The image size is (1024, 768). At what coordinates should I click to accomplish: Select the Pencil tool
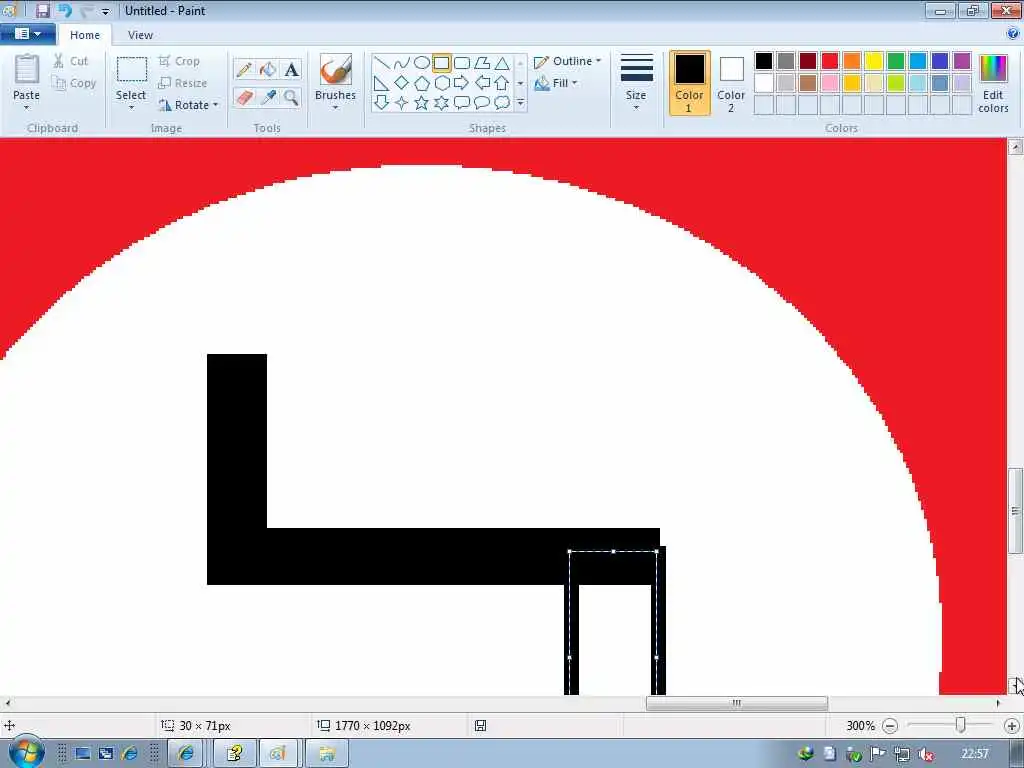click(x=244, y=69)
